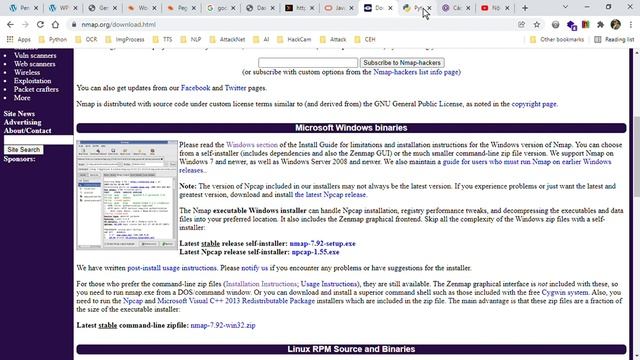The width and height of the screenshot is (640, 360).
Task: Close the active 'Do' nmap tab
Action: [390, 8]
